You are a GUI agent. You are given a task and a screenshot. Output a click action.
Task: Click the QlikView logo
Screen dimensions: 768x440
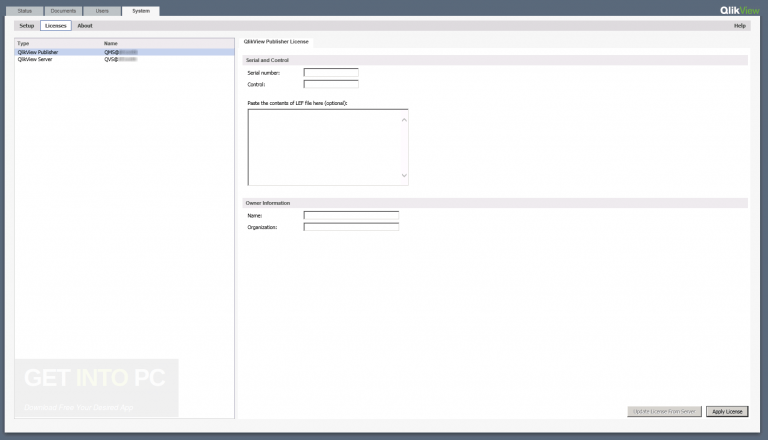tap(739, 10)
